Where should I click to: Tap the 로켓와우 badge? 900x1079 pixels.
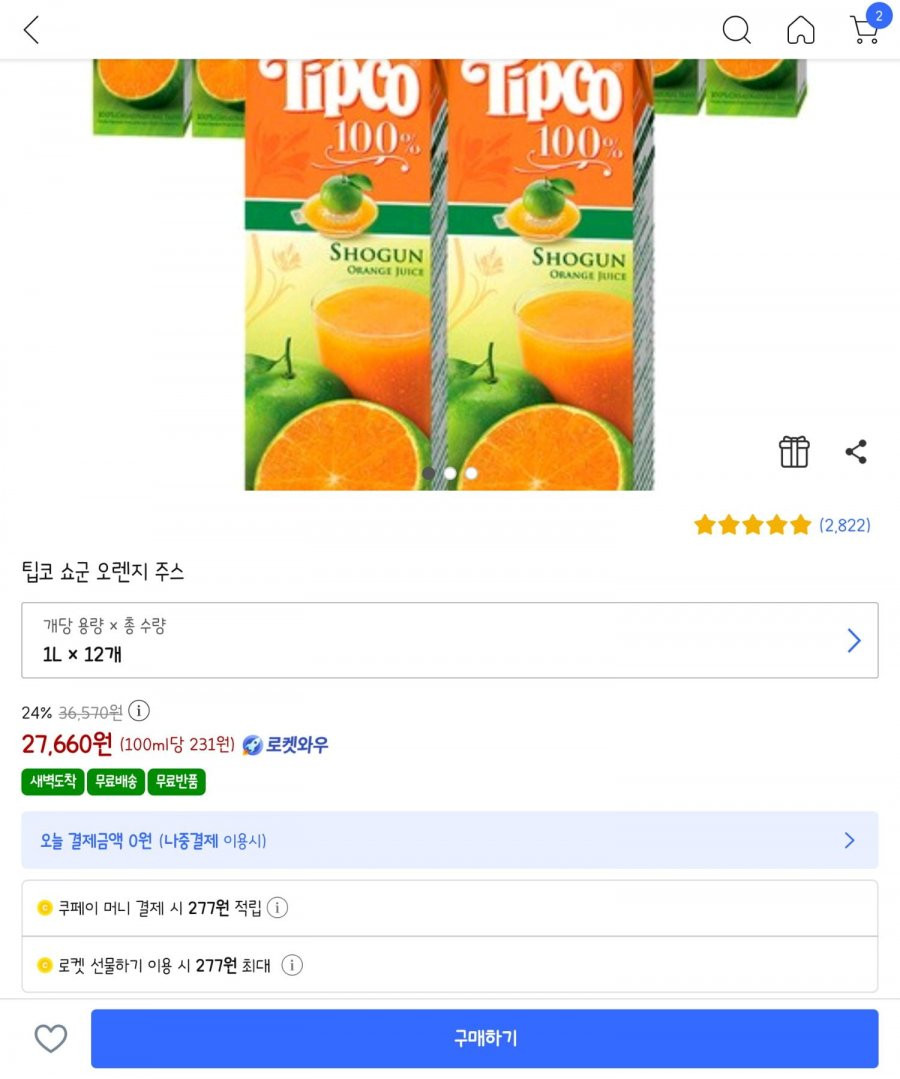(x=286, y=745)
